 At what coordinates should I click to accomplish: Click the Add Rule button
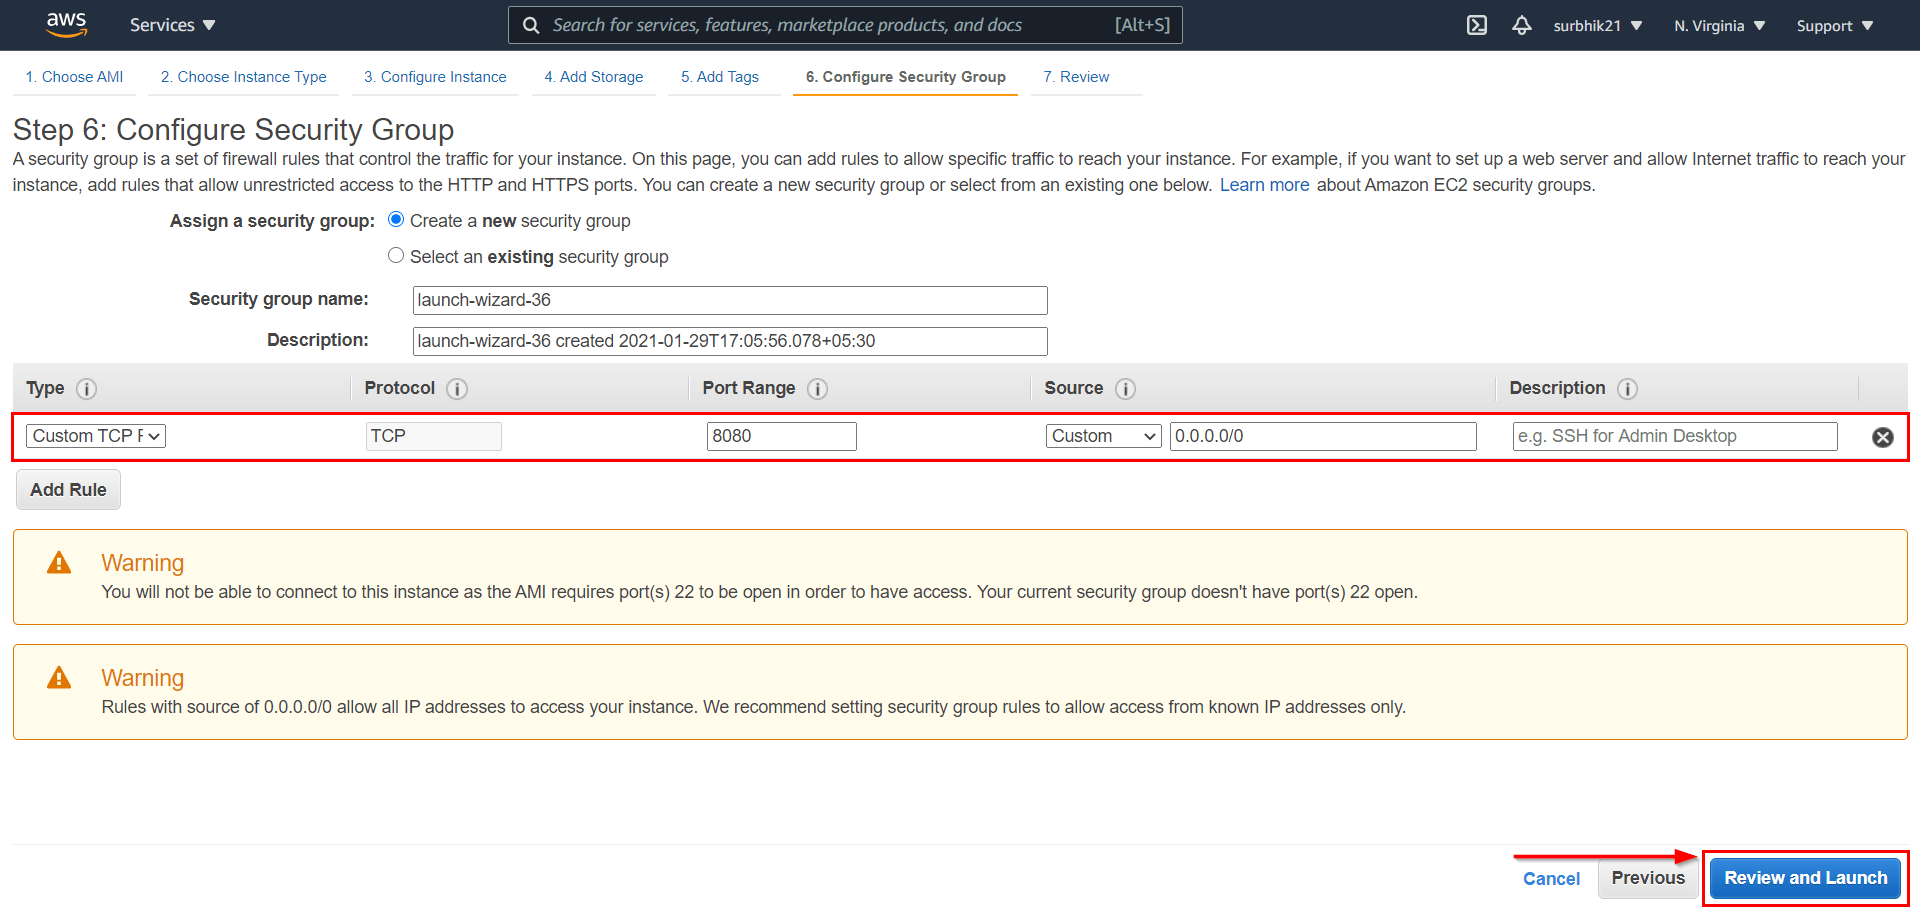[68, 489]
